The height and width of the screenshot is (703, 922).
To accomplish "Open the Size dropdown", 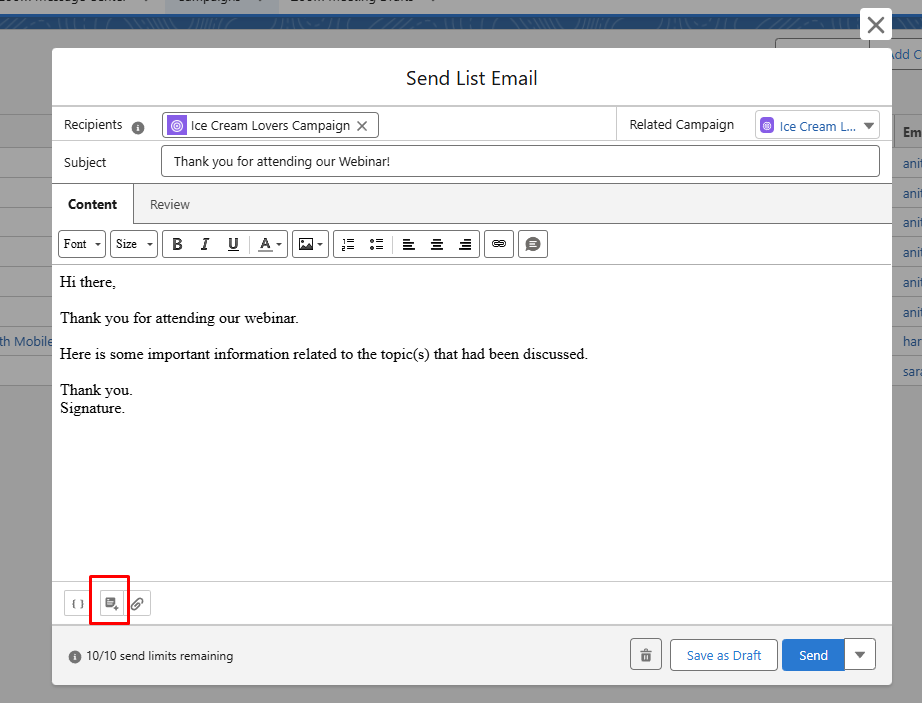I will pos(134,244).
